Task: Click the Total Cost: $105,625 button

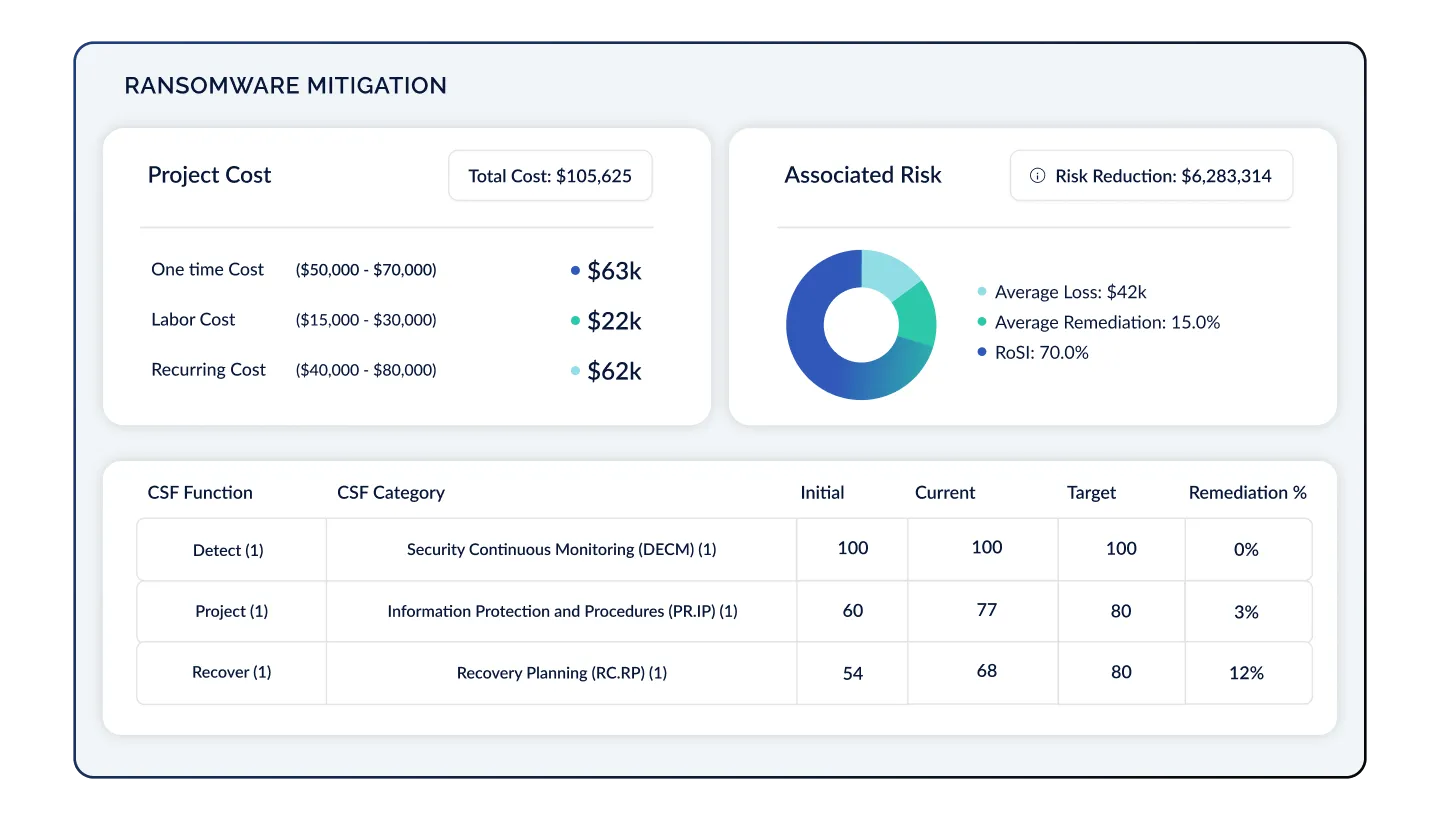Action: 550,176
